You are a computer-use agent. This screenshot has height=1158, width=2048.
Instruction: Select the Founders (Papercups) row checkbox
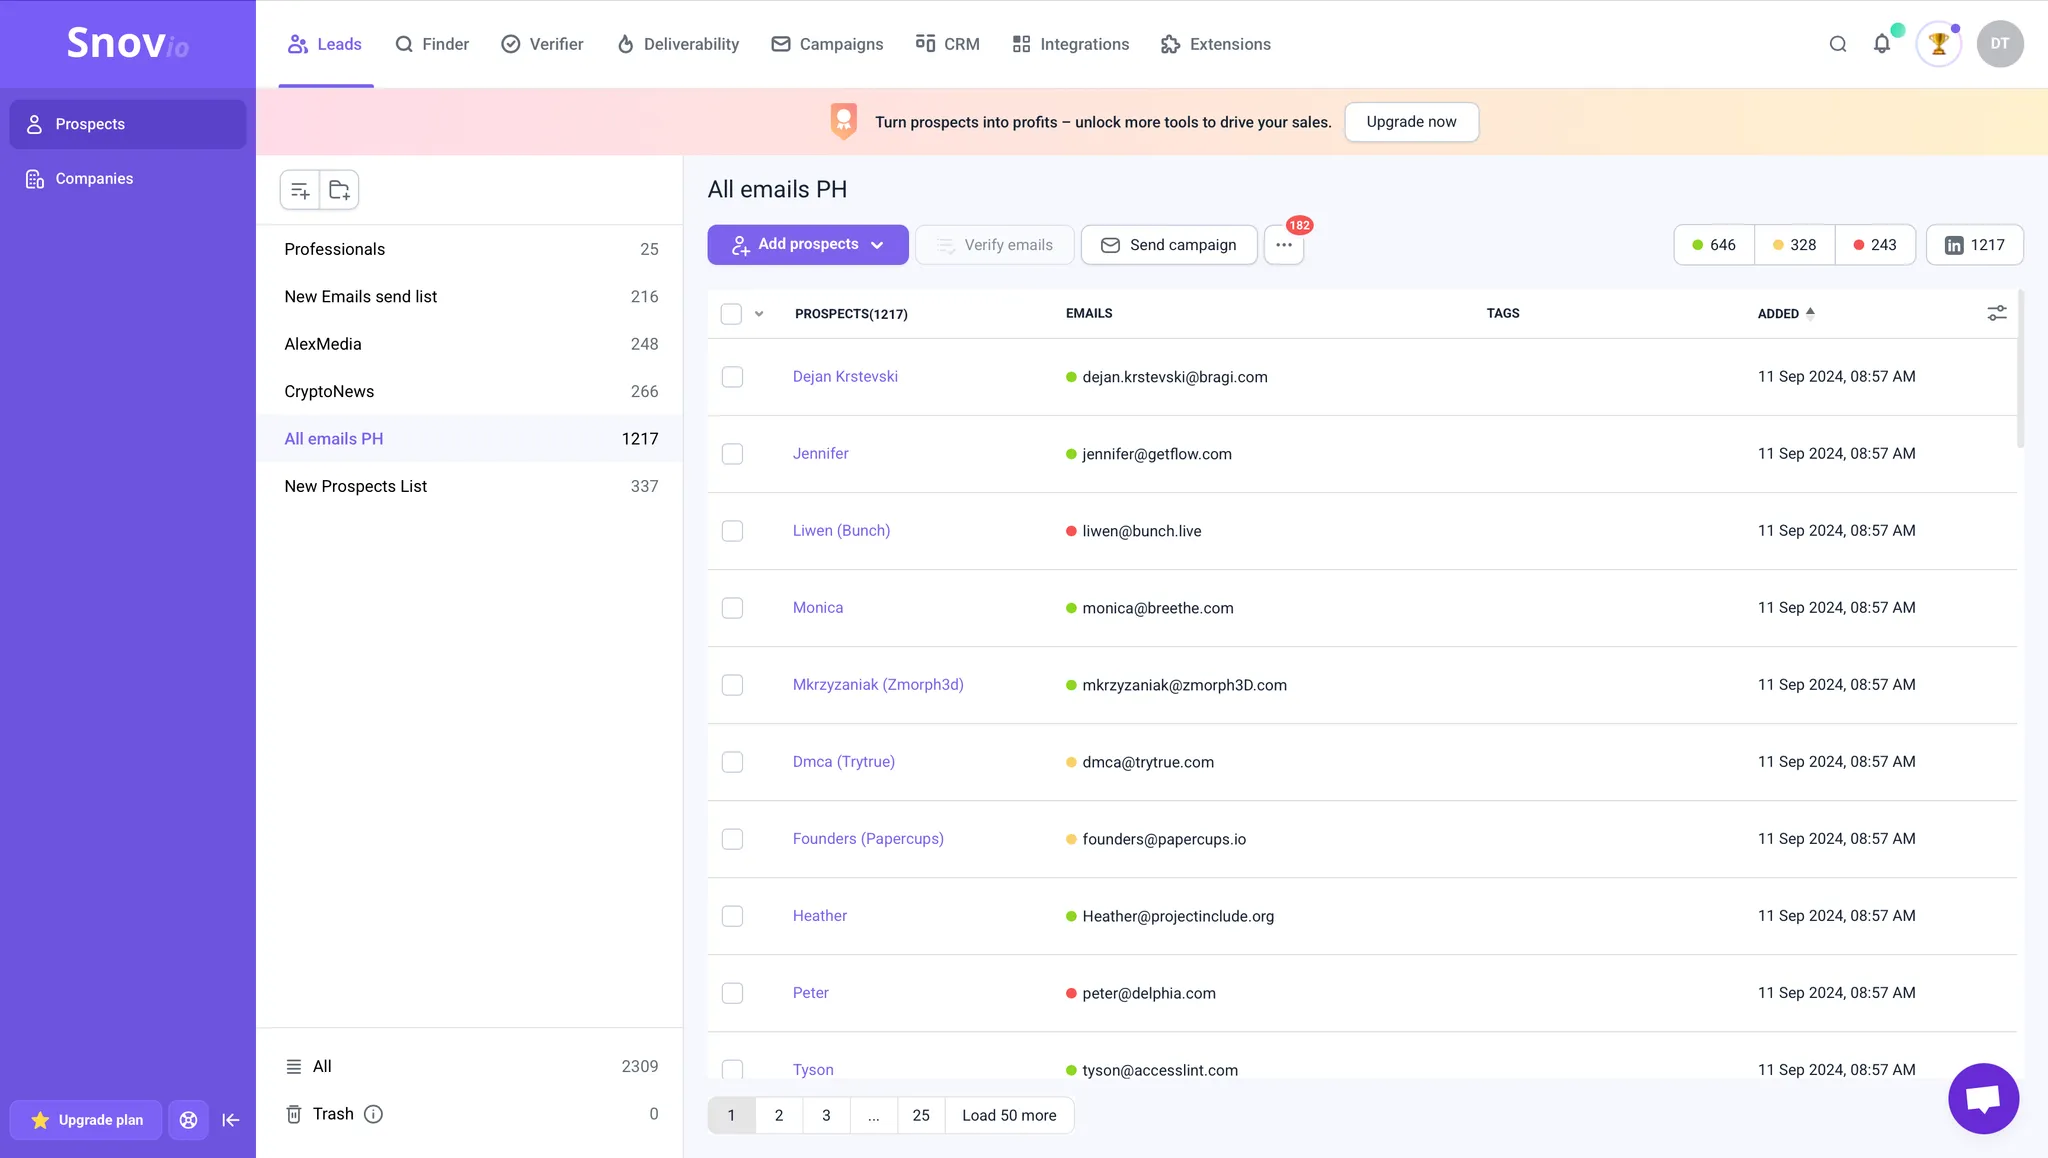(732, 839)
